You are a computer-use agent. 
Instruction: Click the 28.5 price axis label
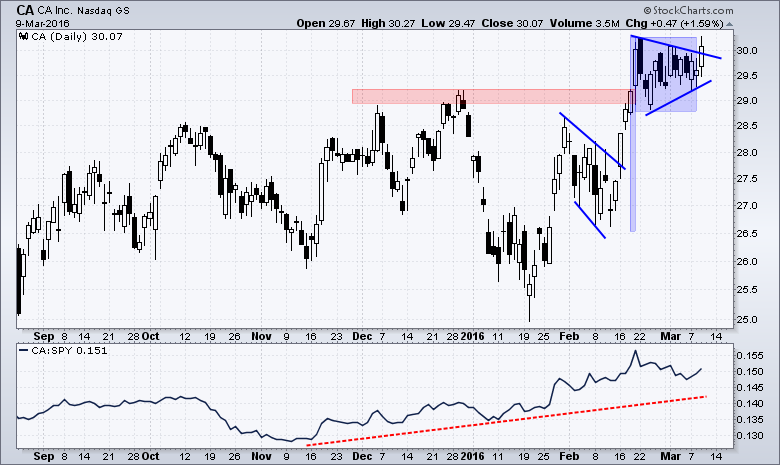pyautogui.click(x=747, y=126)
